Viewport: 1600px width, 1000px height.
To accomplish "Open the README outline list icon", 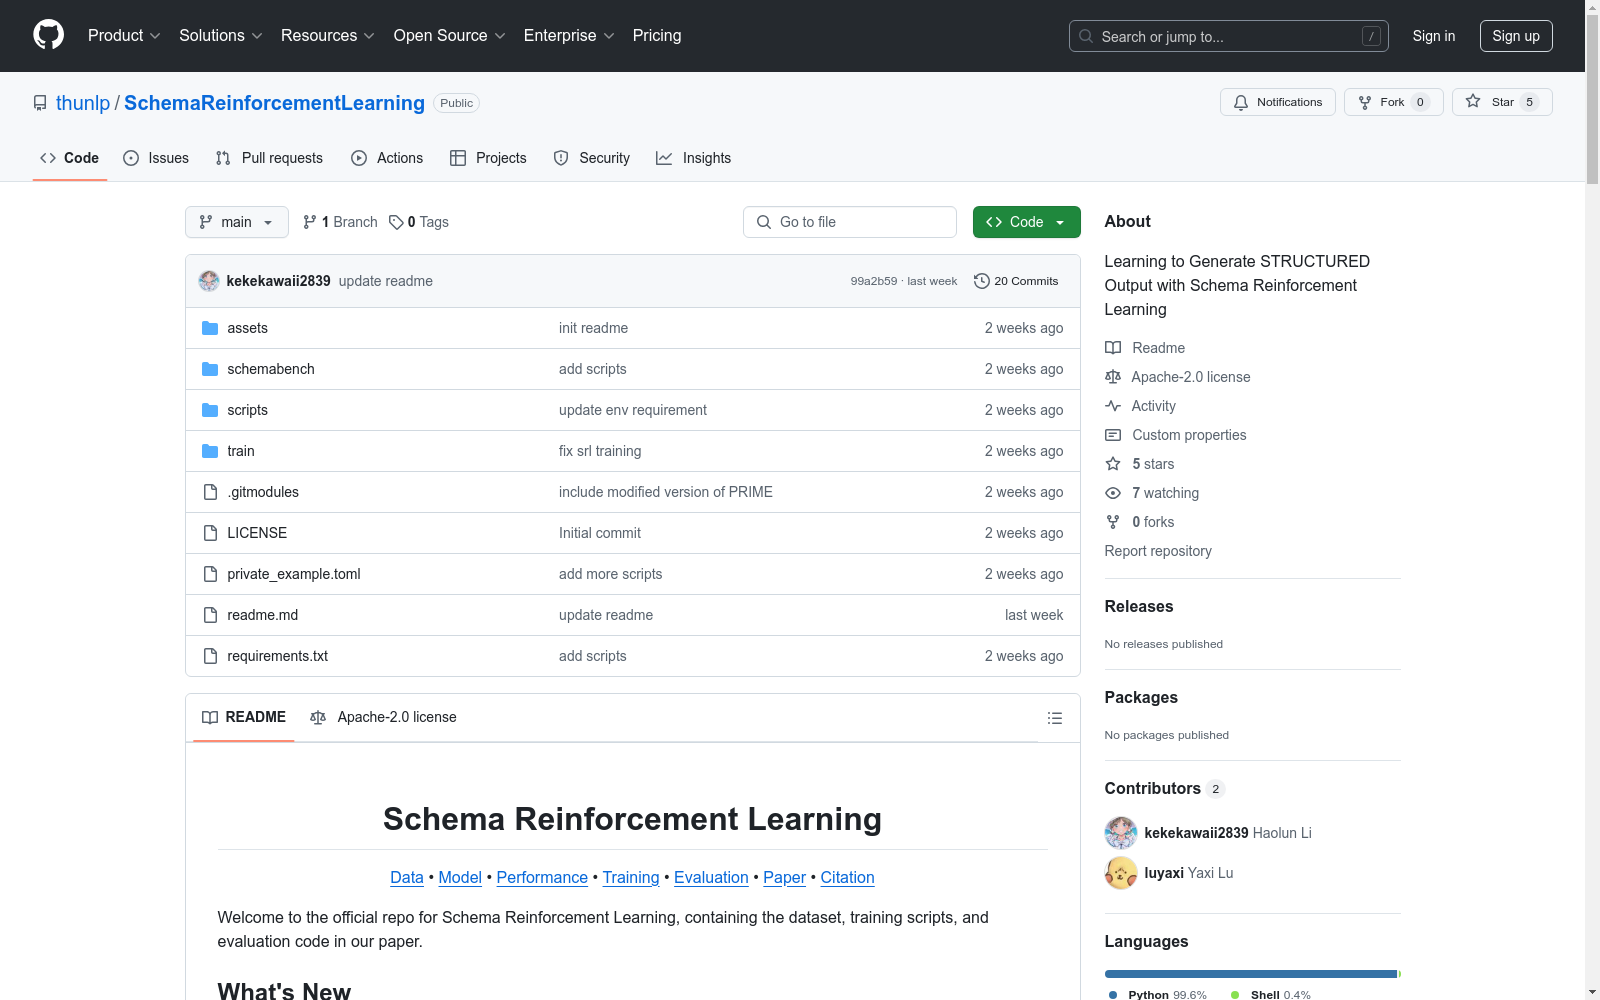I will [x=1055, y=718].
